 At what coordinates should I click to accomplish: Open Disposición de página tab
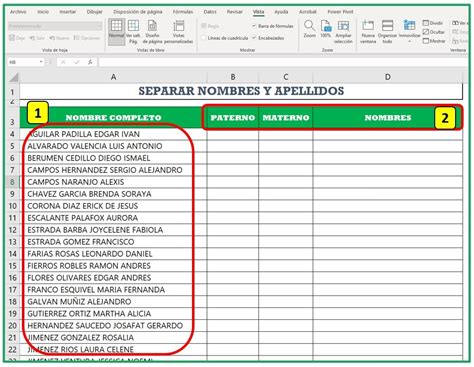point(138,12)
